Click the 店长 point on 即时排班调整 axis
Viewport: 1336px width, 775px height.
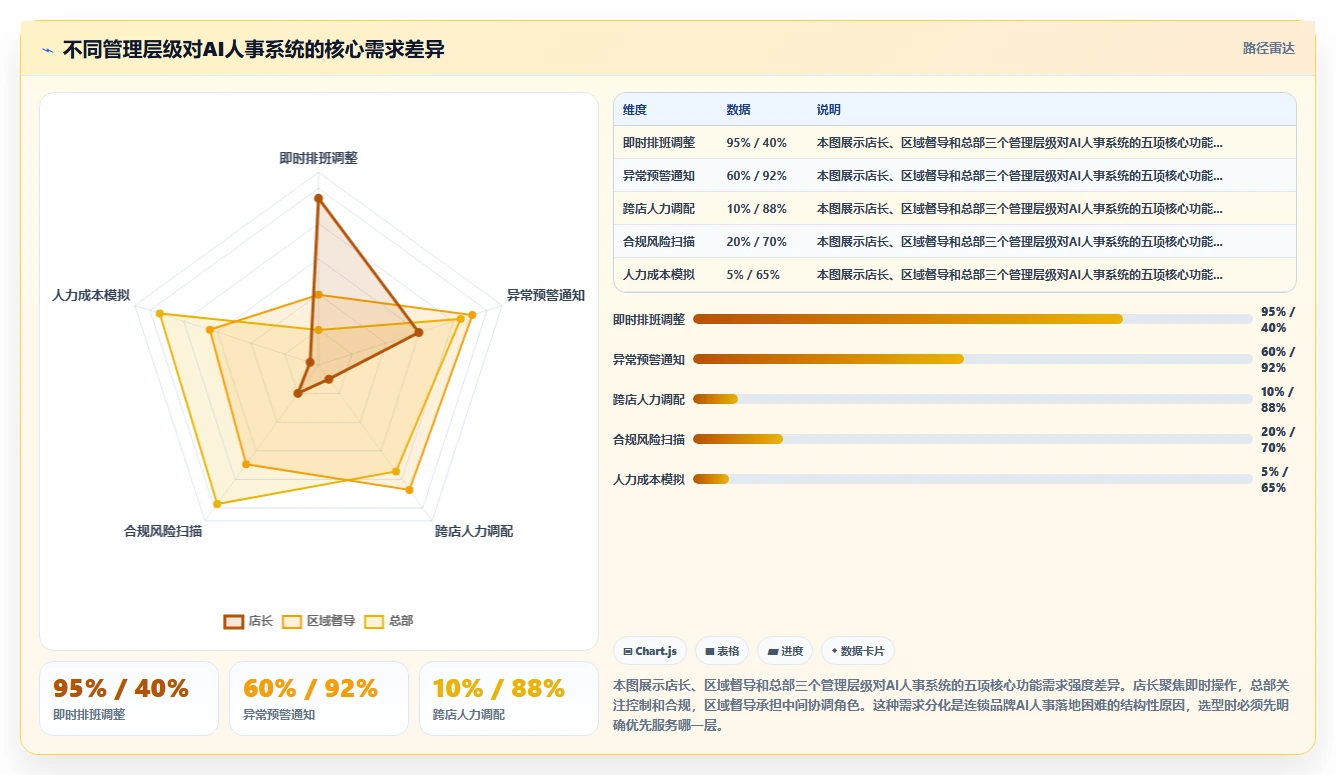pos(318,198)
